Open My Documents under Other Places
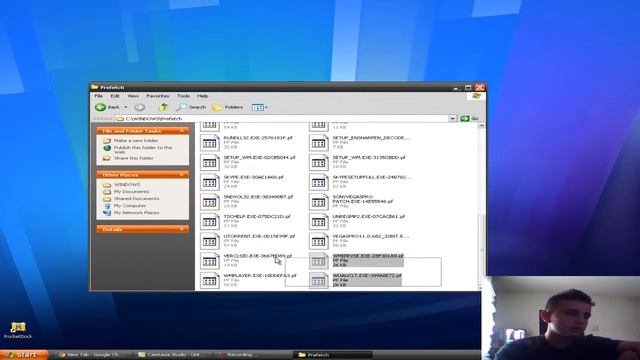Viewport: 640px width, 360px height. point(131,191)
